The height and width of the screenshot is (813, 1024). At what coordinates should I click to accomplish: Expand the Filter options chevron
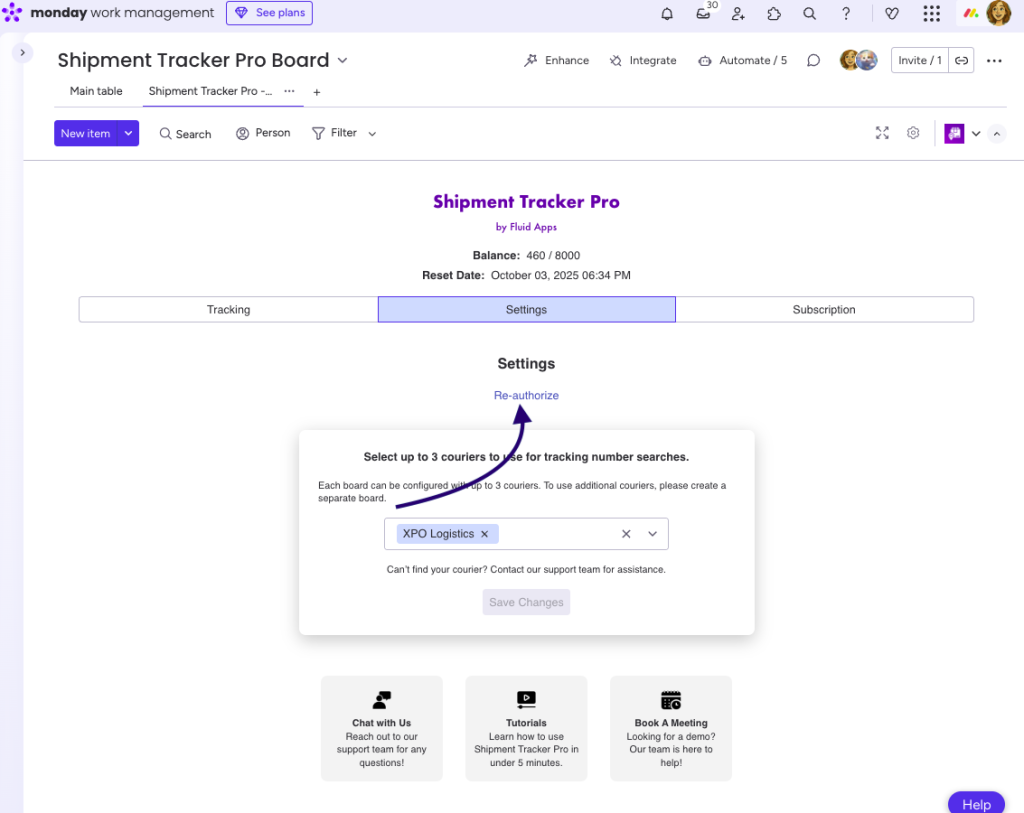coord(372,134)
